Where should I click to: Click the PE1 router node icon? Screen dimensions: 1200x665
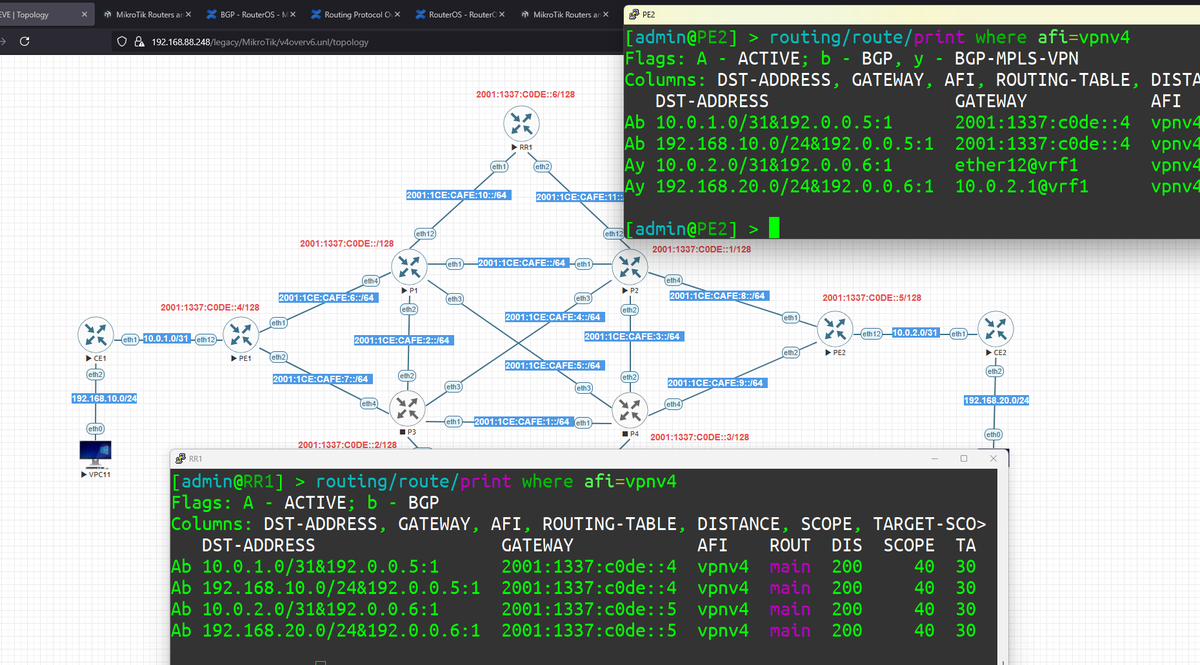(240, 335)
